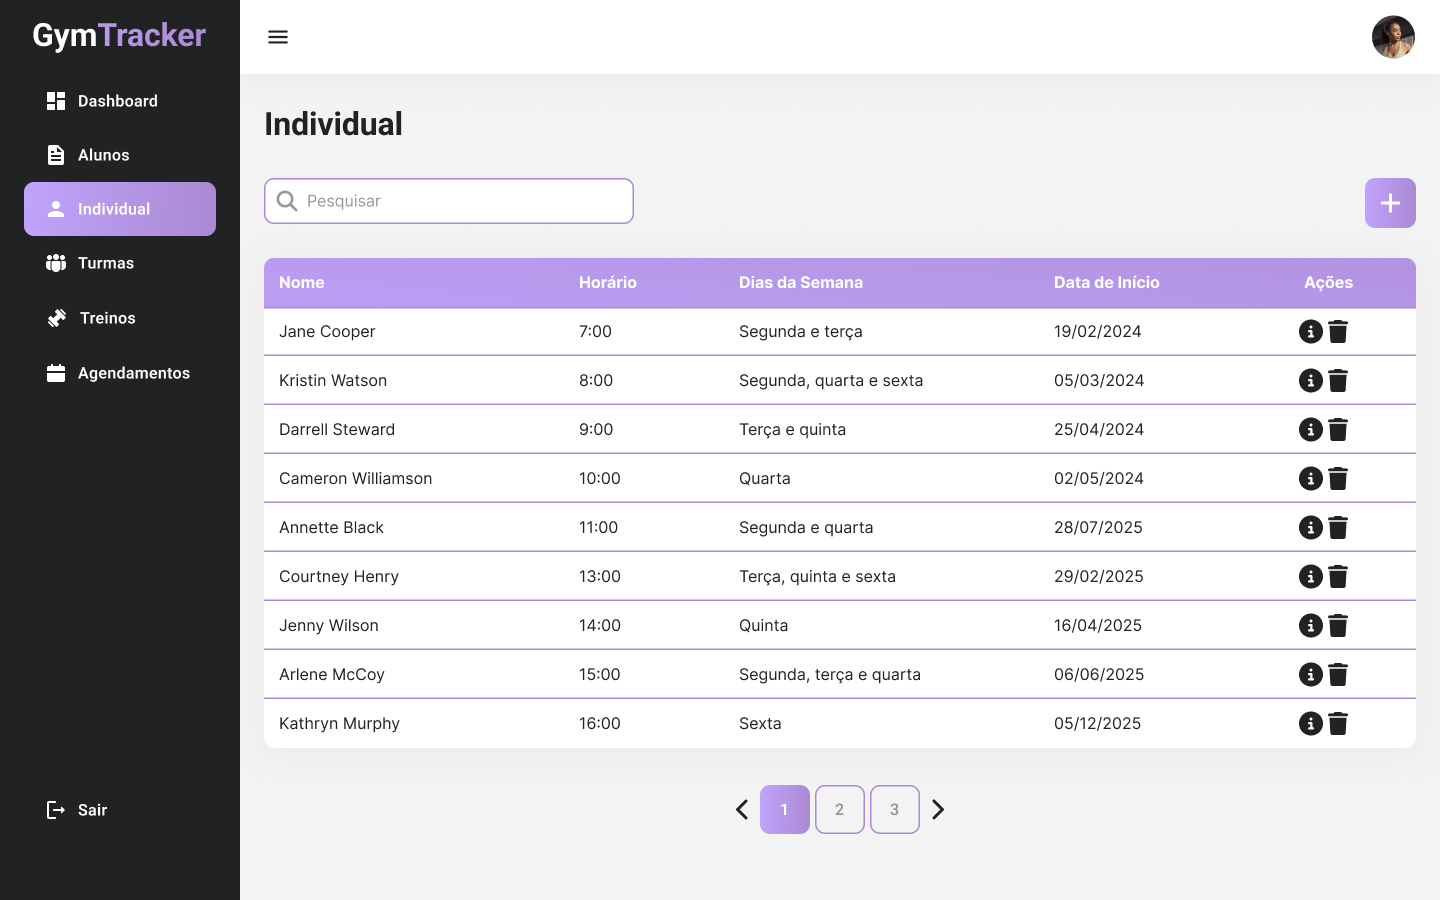Open Jenny Wilson's info icon
Image resolution: width=1440 pixels, height=900 pixels.
point(1310,626)
